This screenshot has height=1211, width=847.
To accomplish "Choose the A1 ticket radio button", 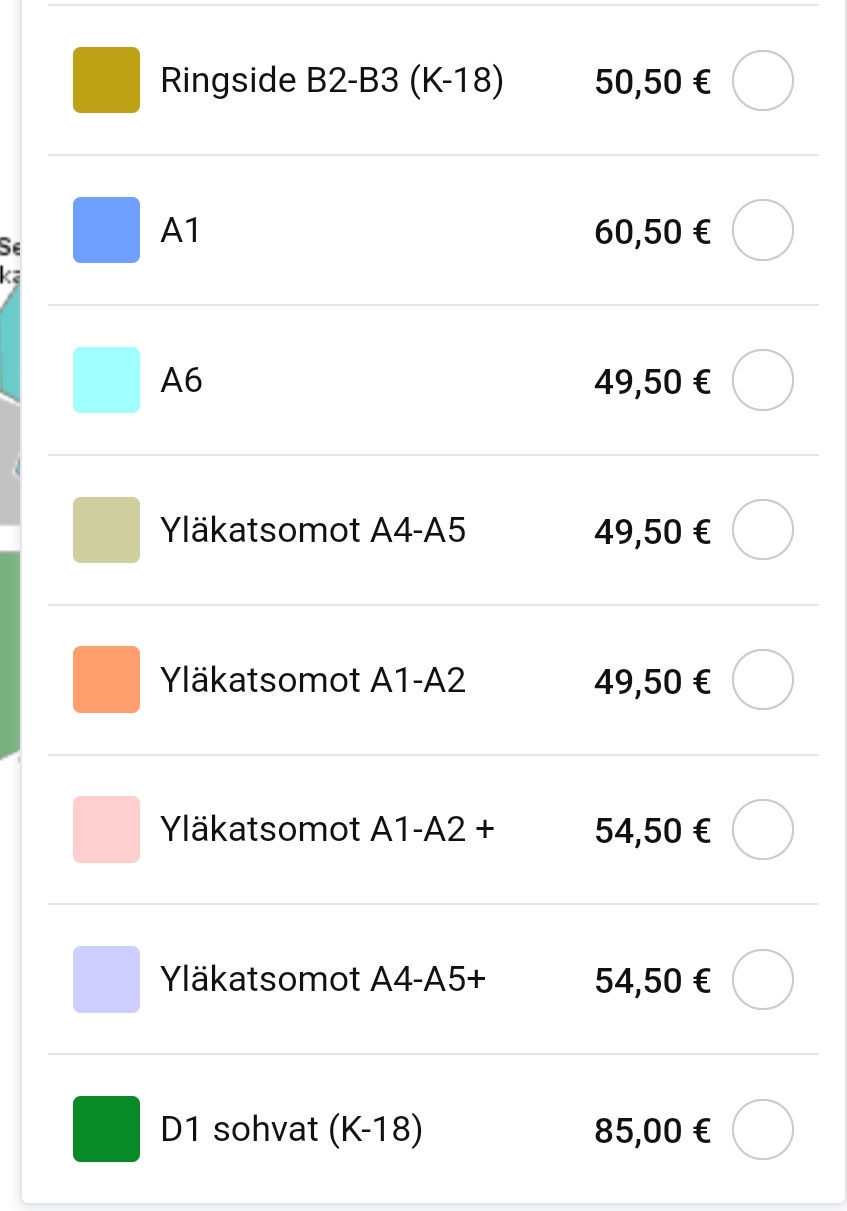I will [x=763, y=231].
